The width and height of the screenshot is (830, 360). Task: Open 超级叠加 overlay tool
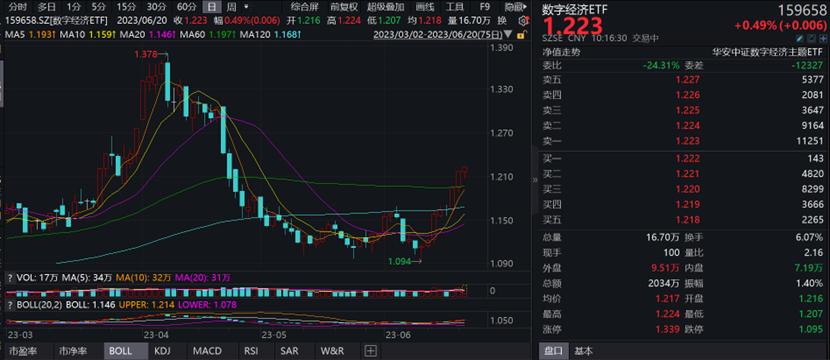tap(386, 7)
